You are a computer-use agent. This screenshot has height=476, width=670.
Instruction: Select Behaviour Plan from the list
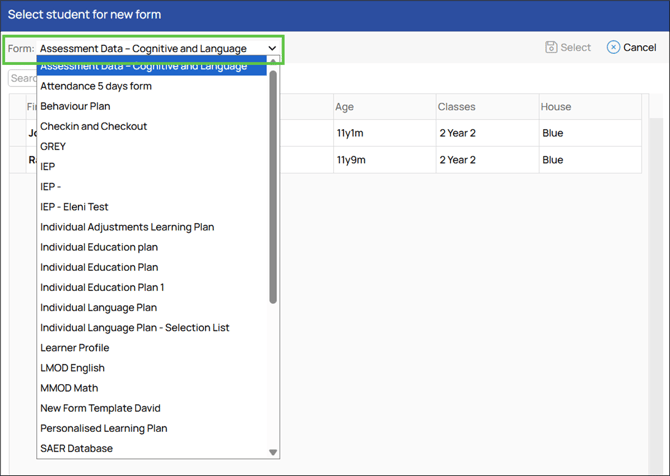[x=75, y=106]
